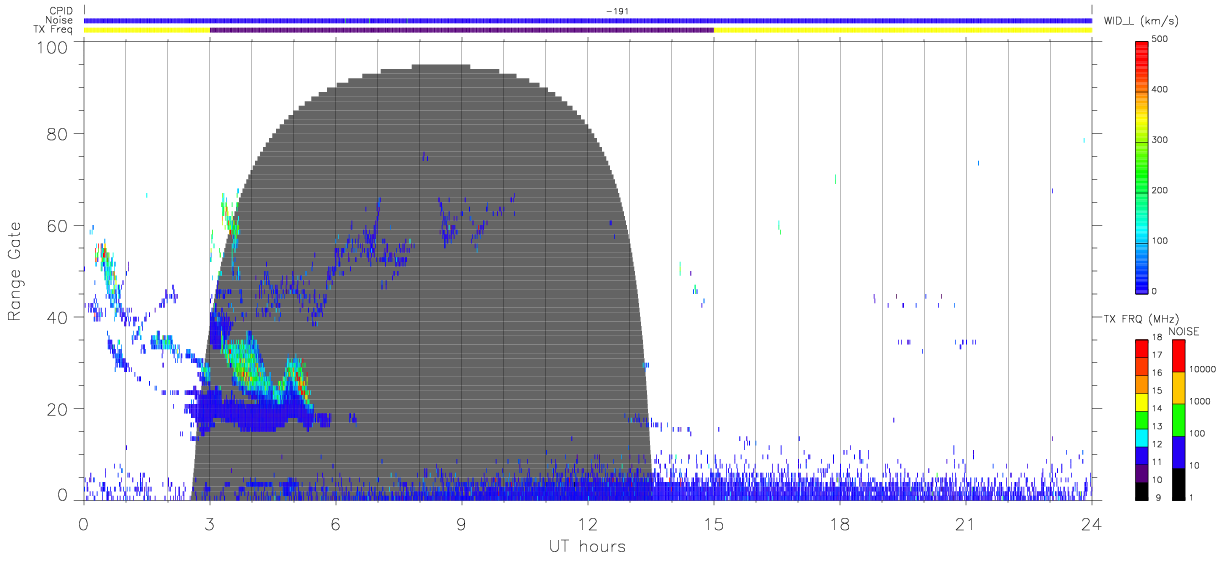Screen dimensions: 1228x567
Task: Select the Noise row label above the plot
Action: pyautogui.click(x=59, y=20)
